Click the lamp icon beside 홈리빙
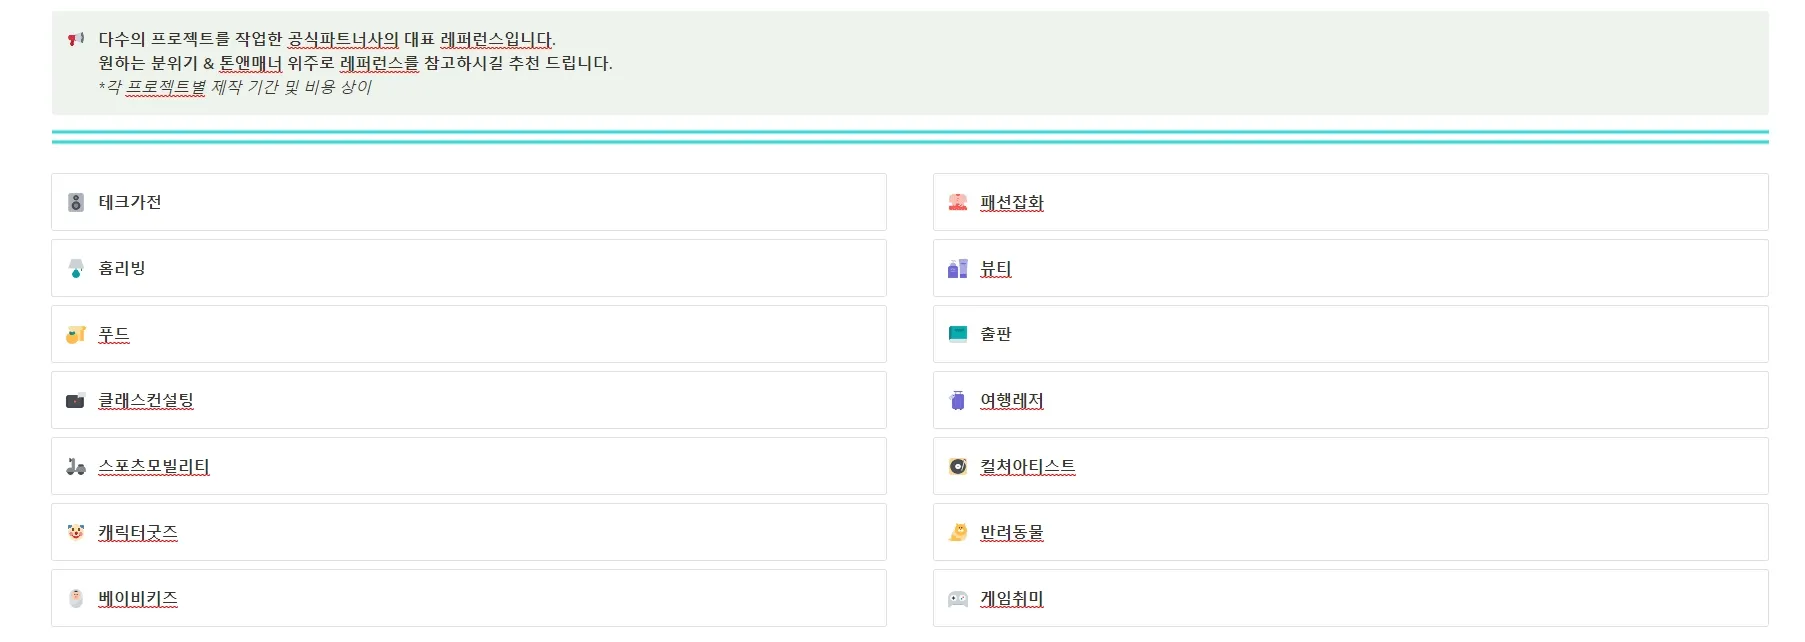This screenshot has height=642, width=1805. [76, 268]
